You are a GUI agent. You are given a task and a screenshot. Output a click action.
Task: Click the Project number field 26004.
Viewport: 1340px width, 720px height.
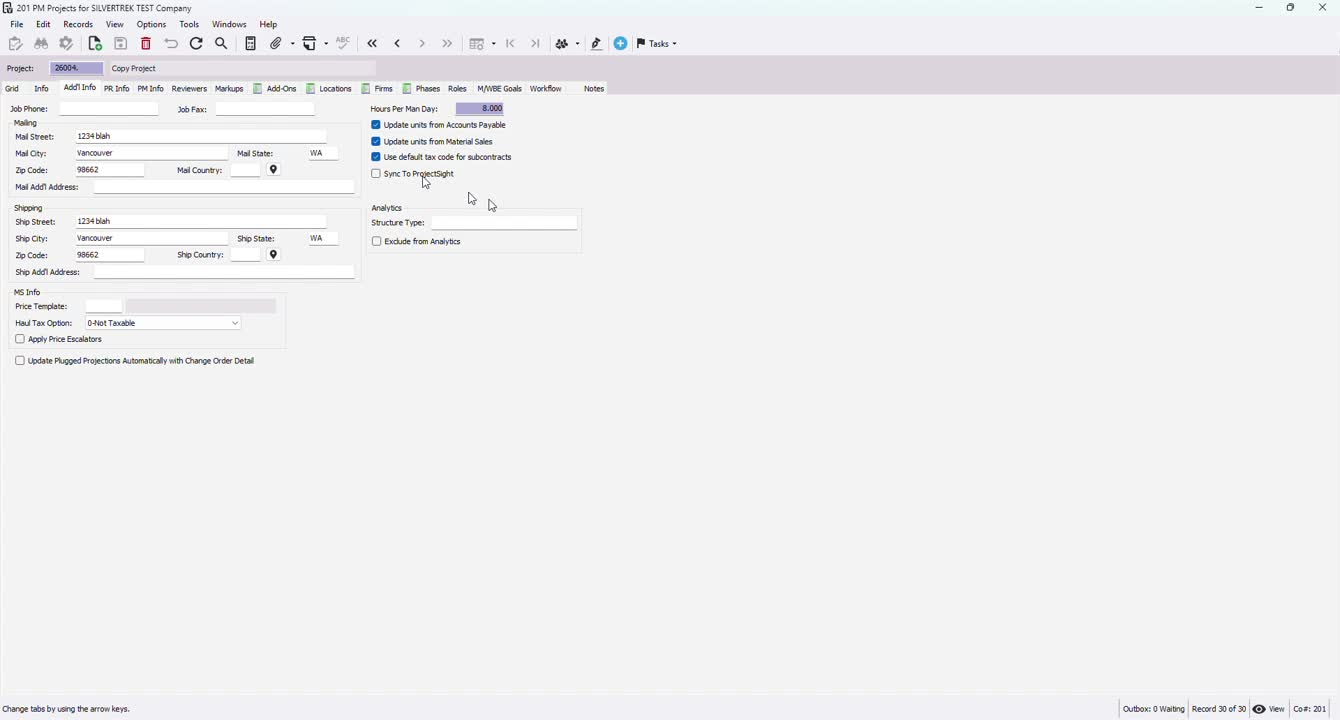point(76,69)
